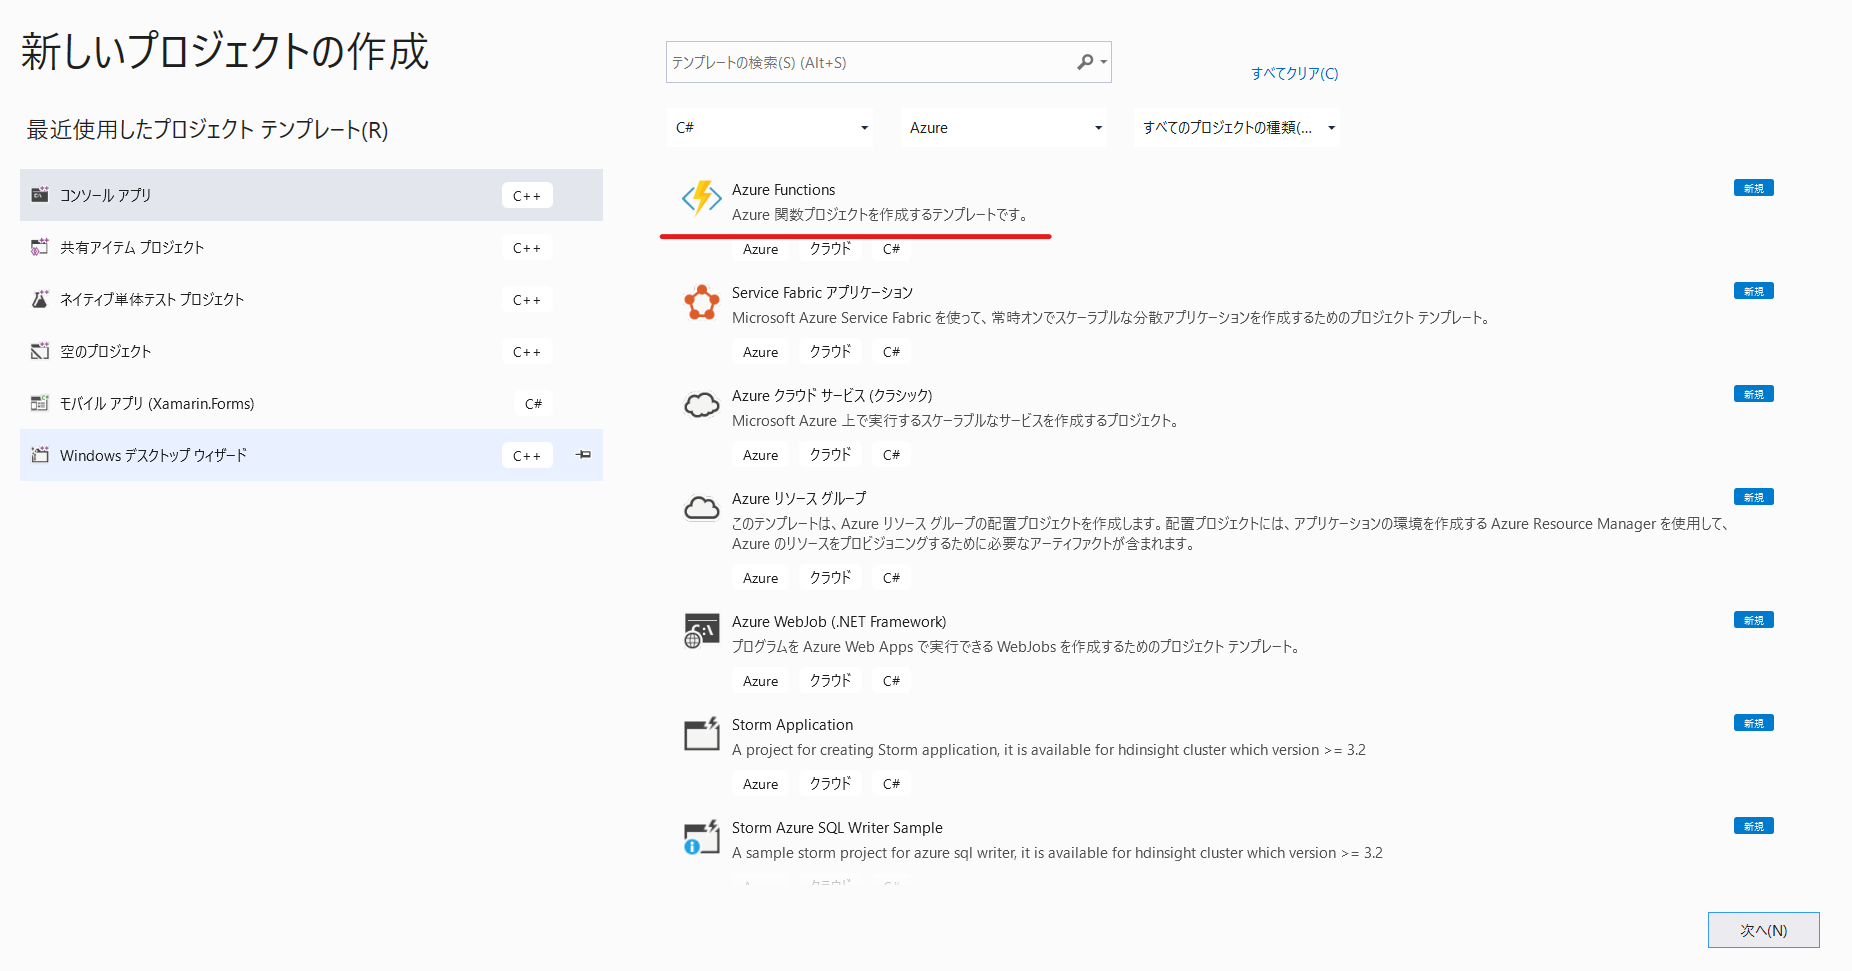Expand the search options arrow beside magnifier
The height and width of the screenshot is (971, 1852).
(1104, 62)
